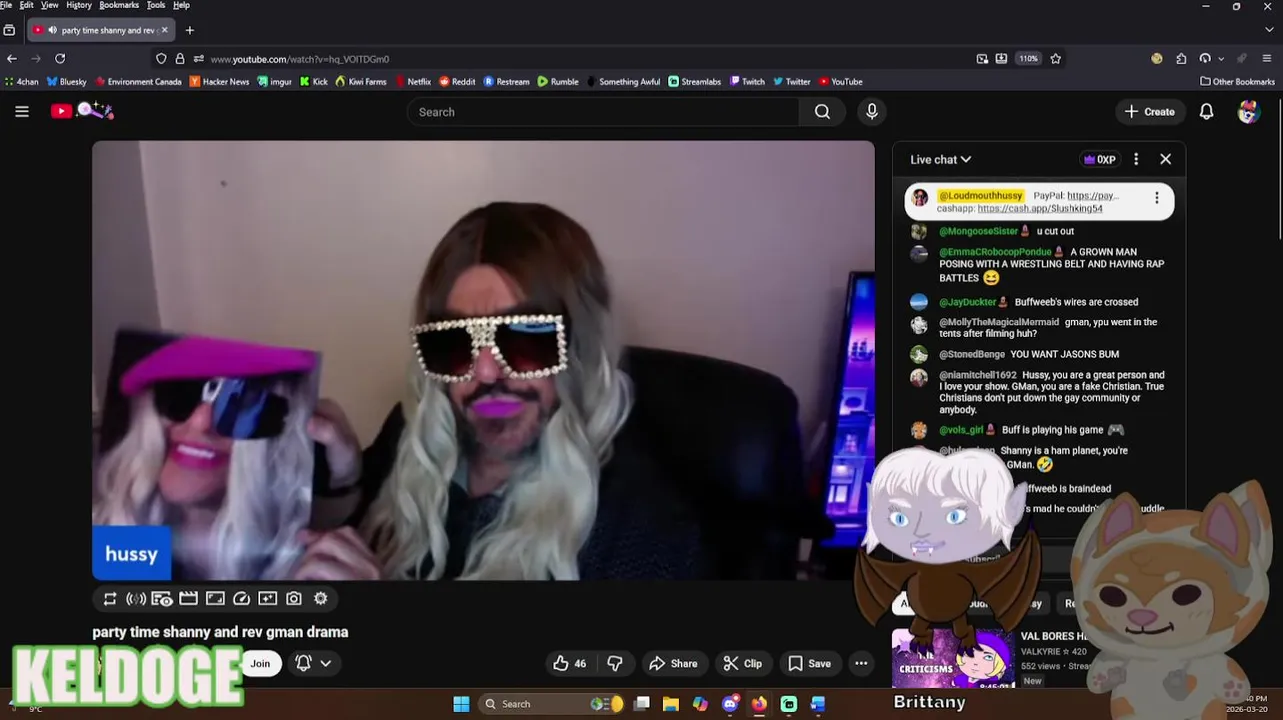Bookmark this page with the star icon

point(1055,59)
